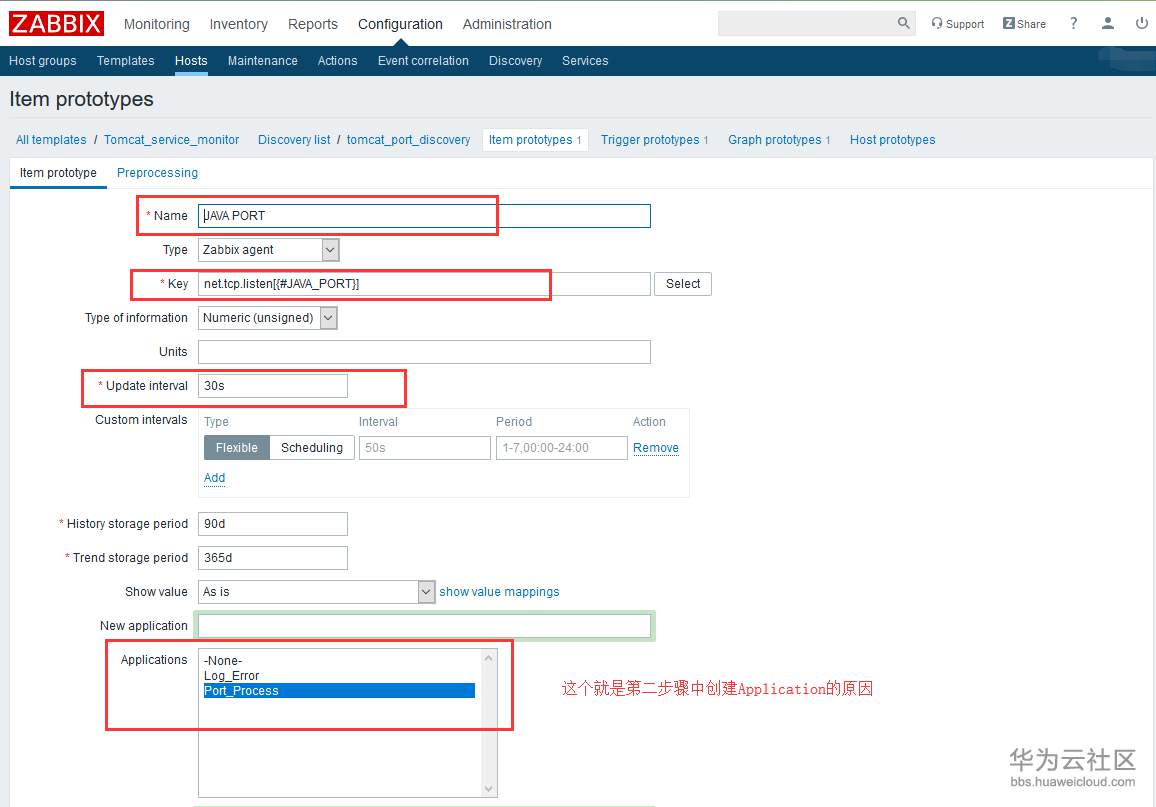The image size is (1156, 807).
Task: Open the Show value dropdown
Action: tap(316, 592)
